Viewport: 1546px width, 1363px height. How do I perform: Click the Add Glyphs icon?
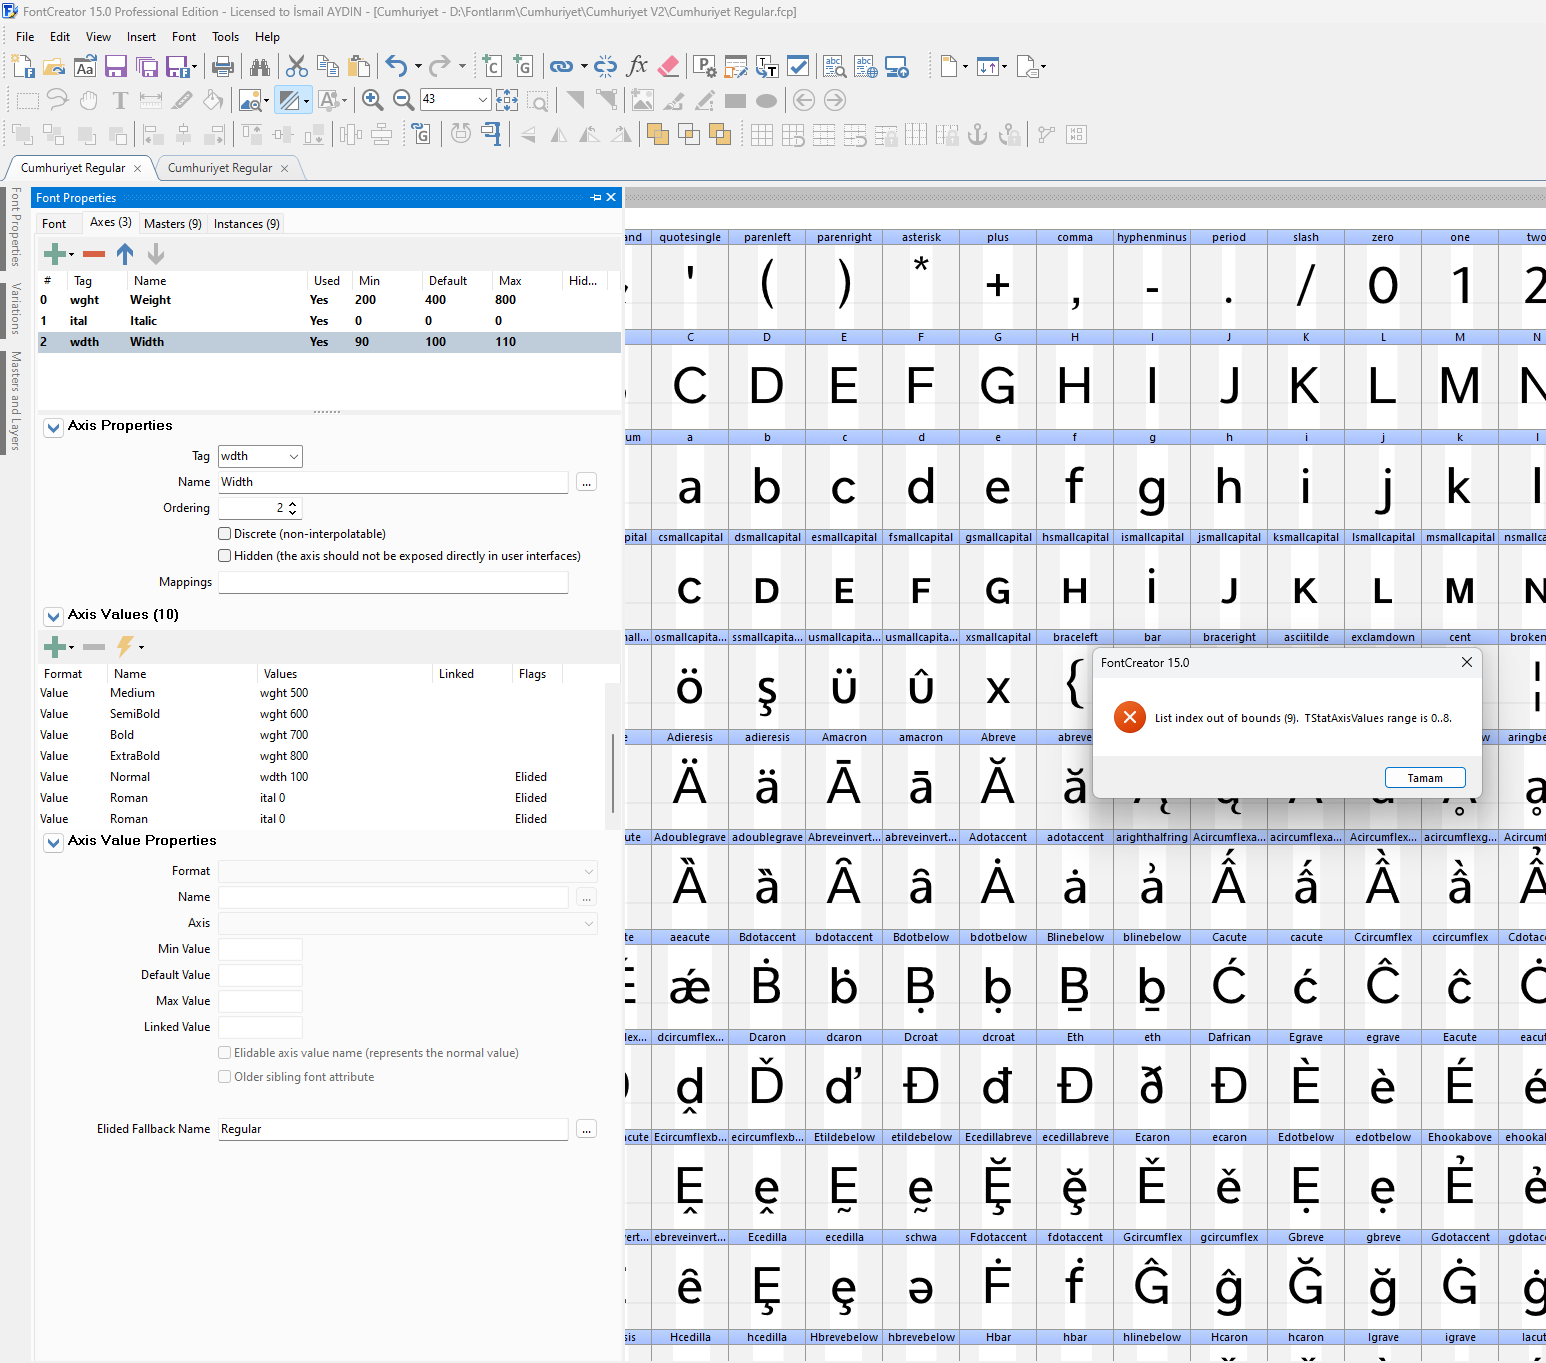523,67
